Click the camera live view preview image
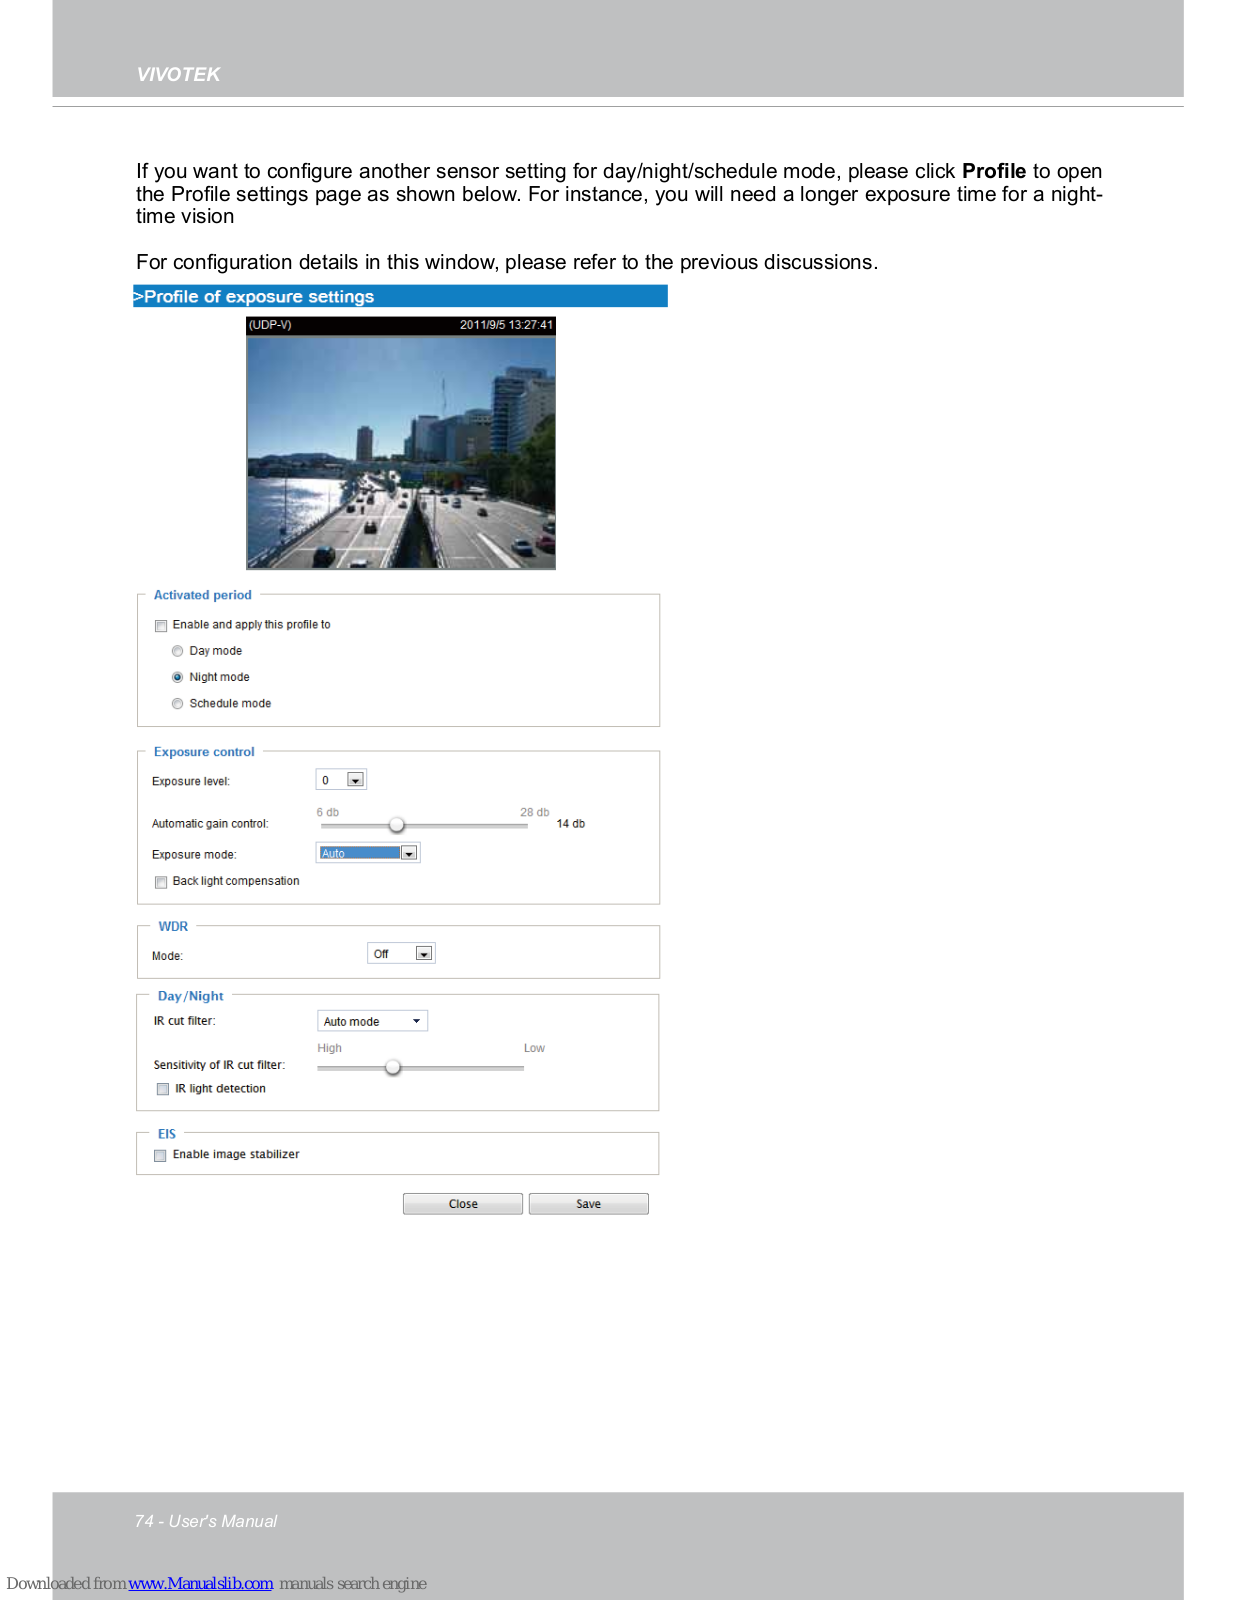Image resolution: width=1237 pixels, height=1600 pixels. tap(401, 452)
